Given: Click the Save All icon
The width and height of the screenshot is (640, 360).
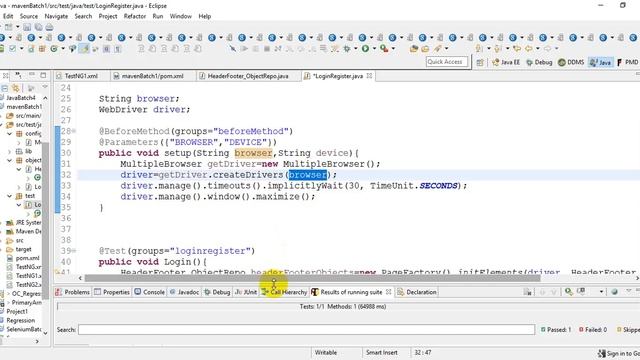Looking at the screenshot, I should coord(38,27).
